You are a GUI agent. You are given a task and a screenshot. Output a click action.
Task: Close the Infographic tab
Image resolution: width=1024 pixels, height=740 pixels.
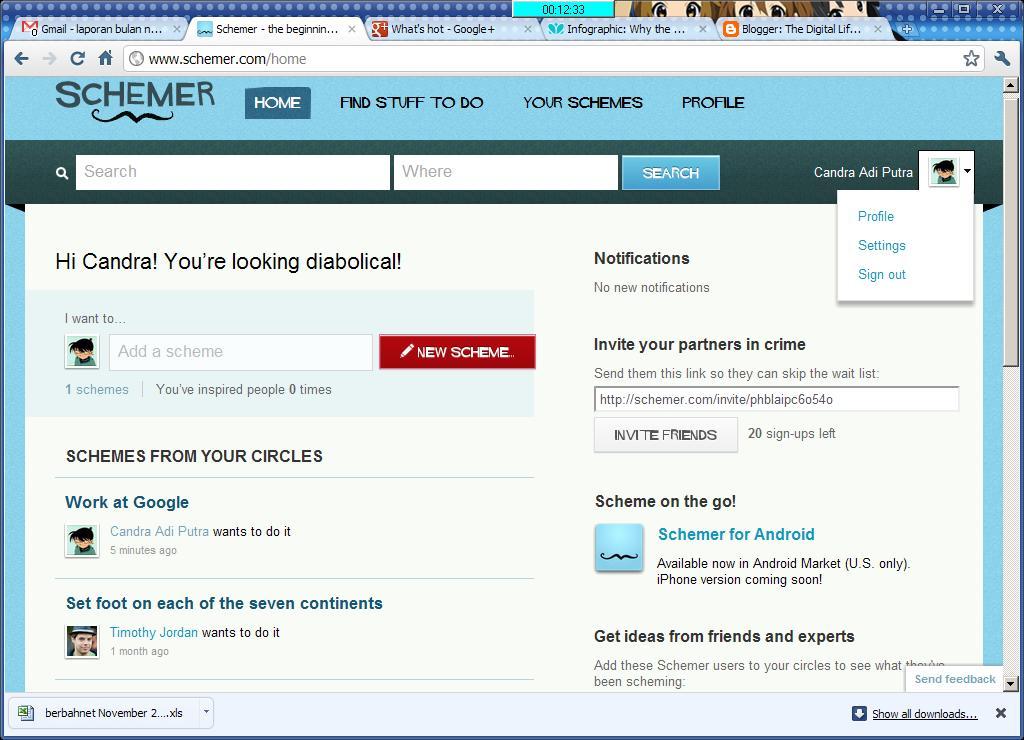(703, 29)
